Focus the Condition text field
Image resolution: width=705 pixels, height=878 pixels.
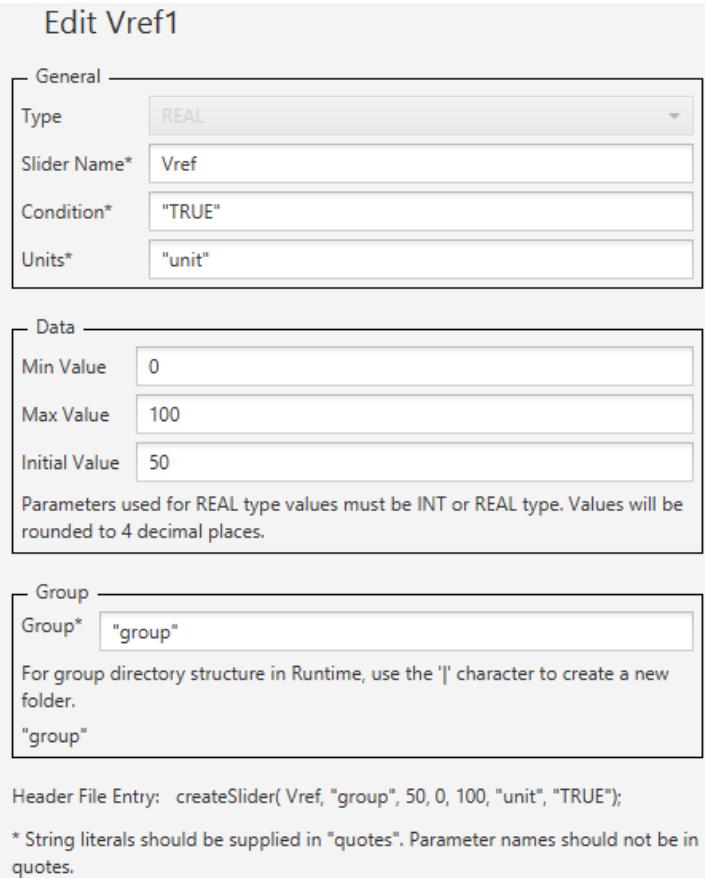click(420, 212)
